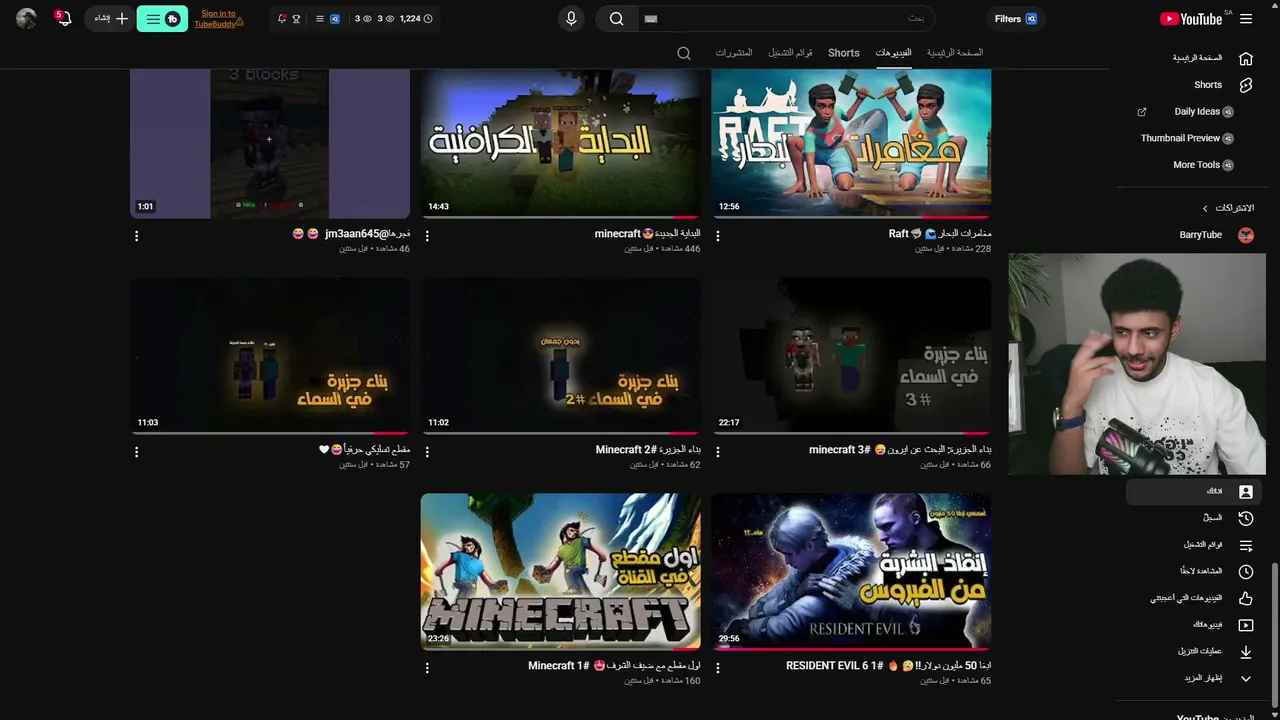Click the TubeBuddy trophy icon
Viewport: 1280px width, 720px height.
pyautogui.click(x=296, y=19)
